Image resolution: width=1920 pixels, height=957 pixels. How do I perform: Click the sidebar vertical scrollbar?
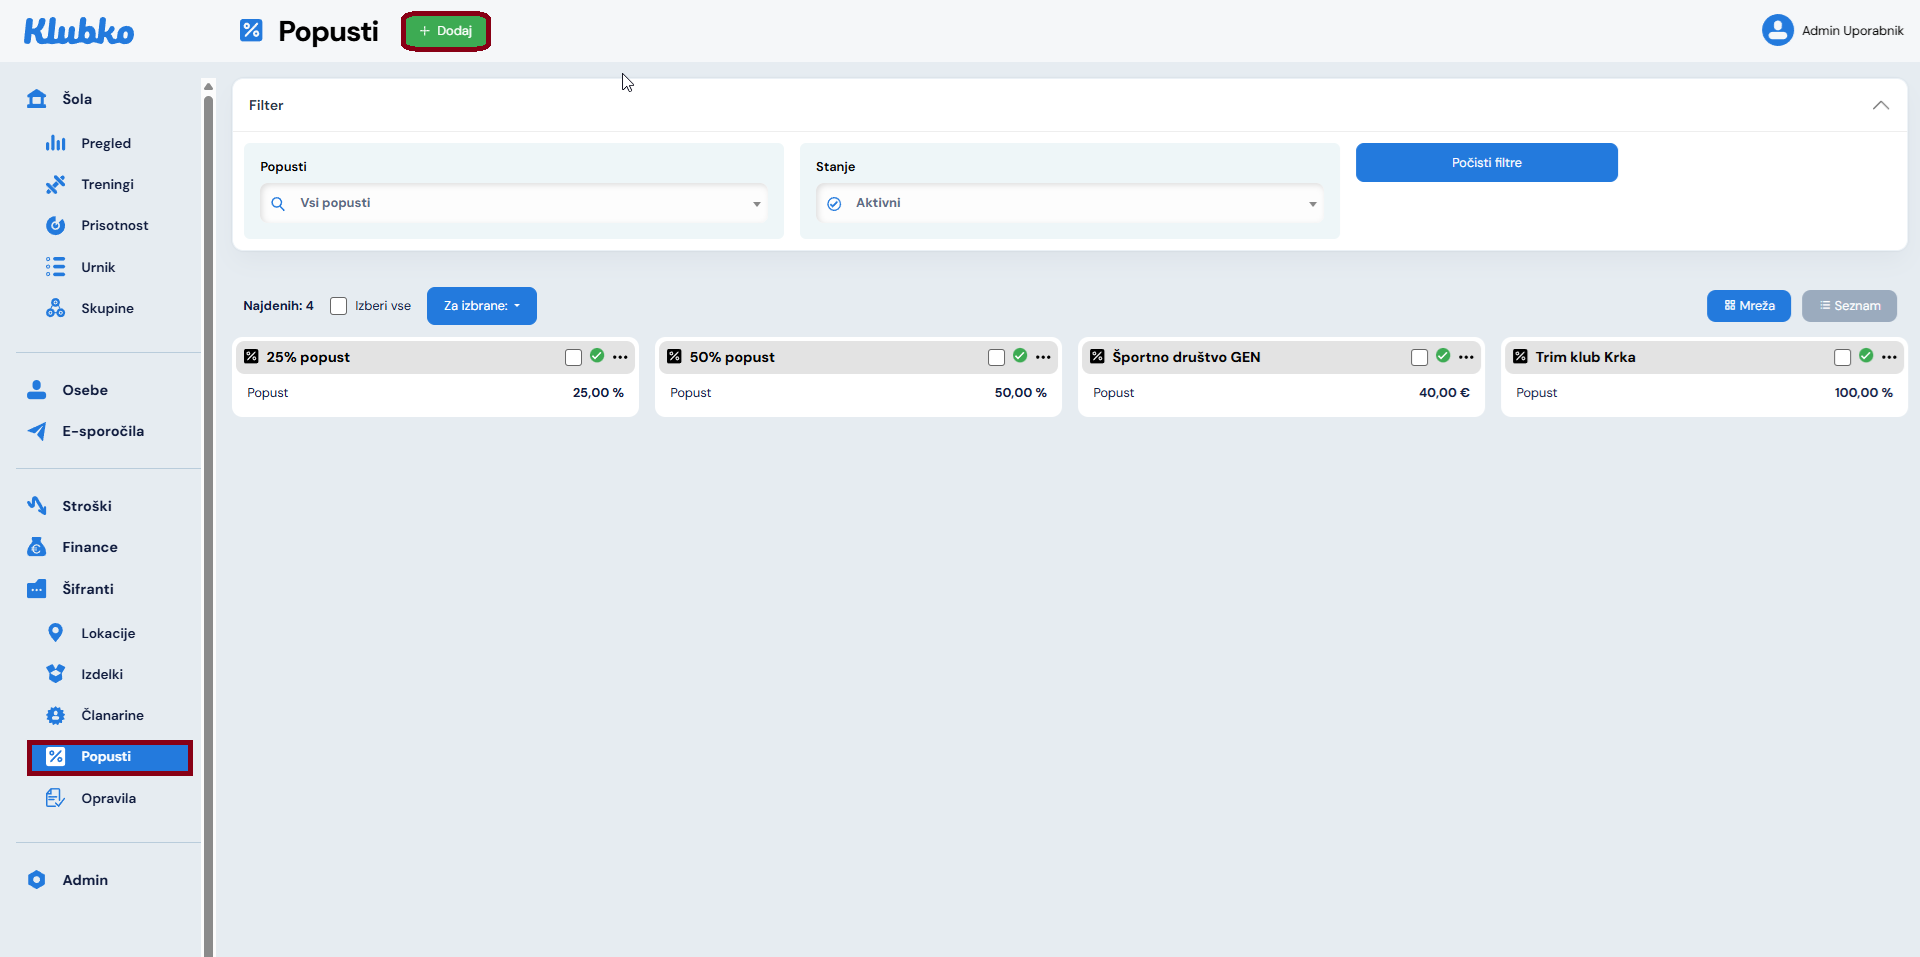pyautogui.click(x=208, y=500)
